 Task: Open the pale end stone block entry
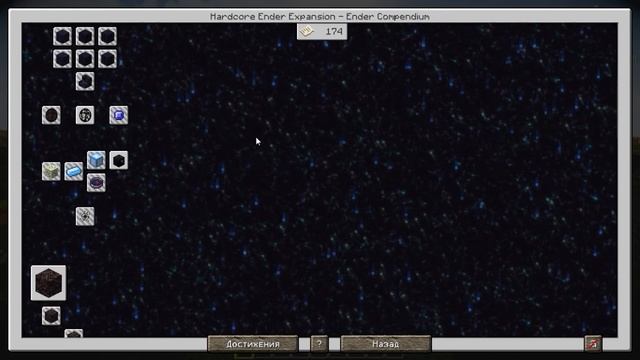click(x=51, y=171)
